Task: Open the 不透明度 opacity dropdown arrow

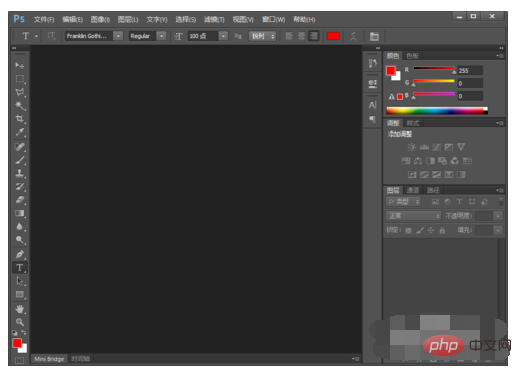Action: (498, 216)
